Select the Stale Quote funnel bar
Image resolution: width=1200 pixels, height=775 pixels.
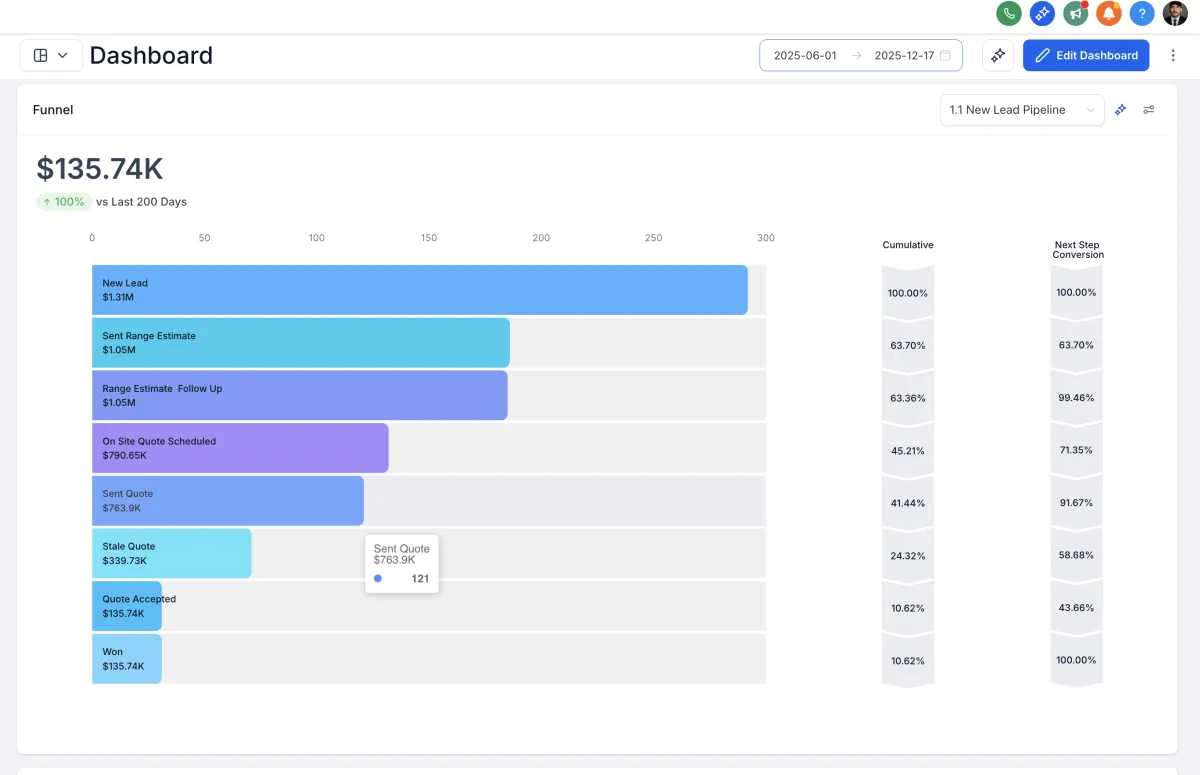(x=171, y=553)
